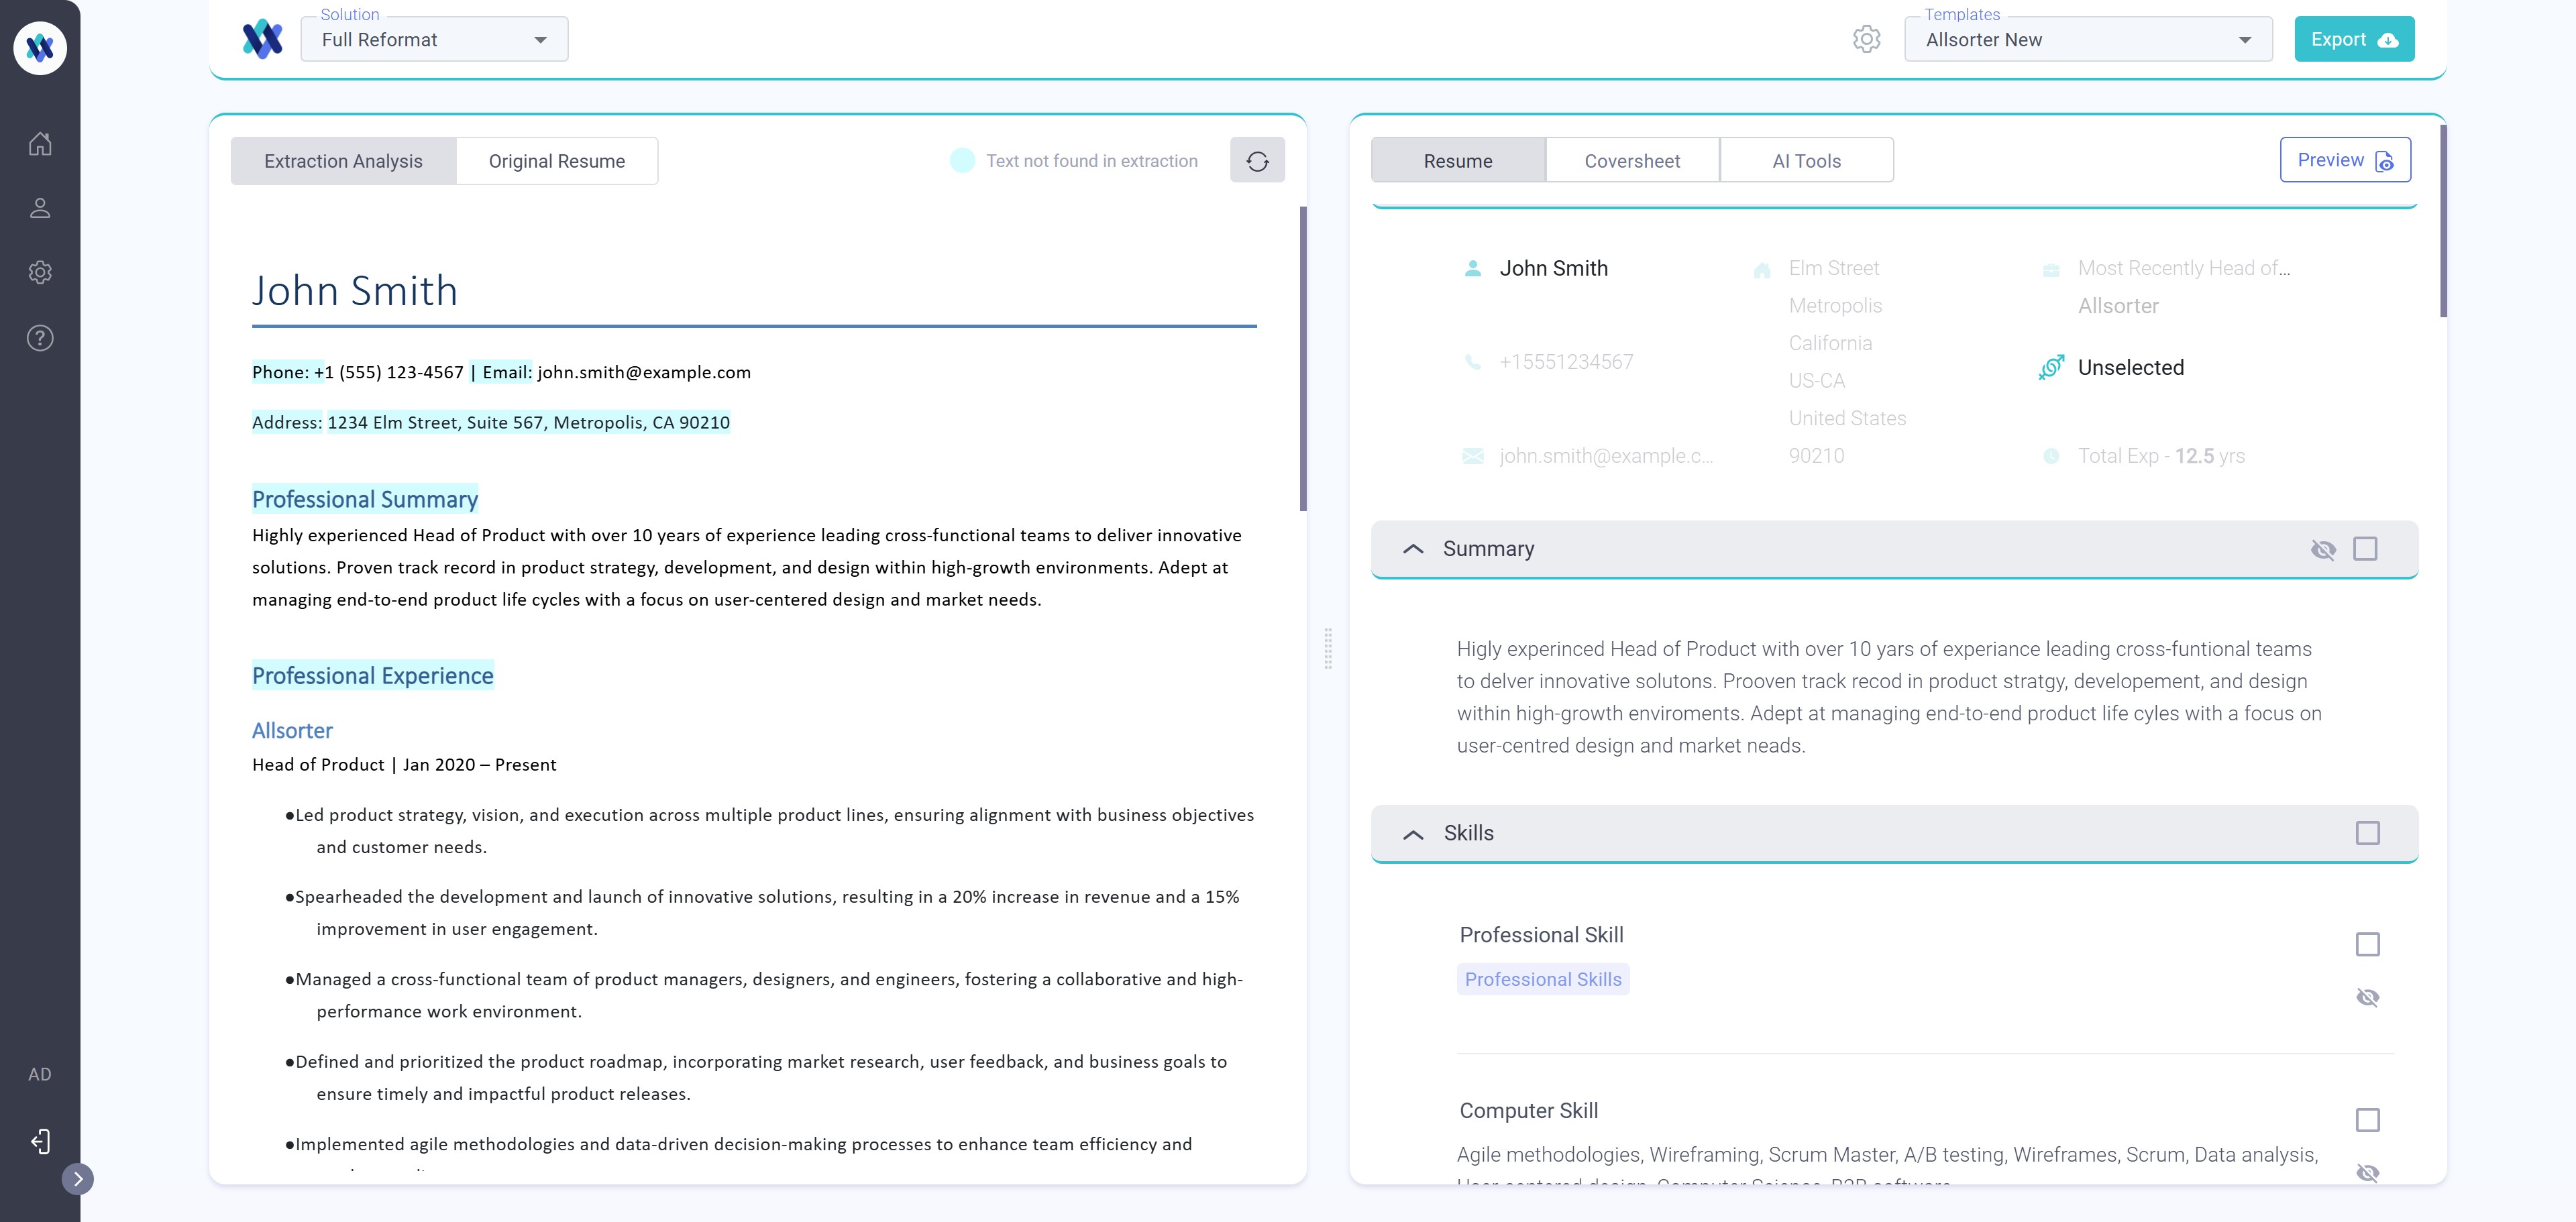Viewport: 2576px width, 1222px height.
Task: Open the help question mark icon
Action: pos(40,338)
